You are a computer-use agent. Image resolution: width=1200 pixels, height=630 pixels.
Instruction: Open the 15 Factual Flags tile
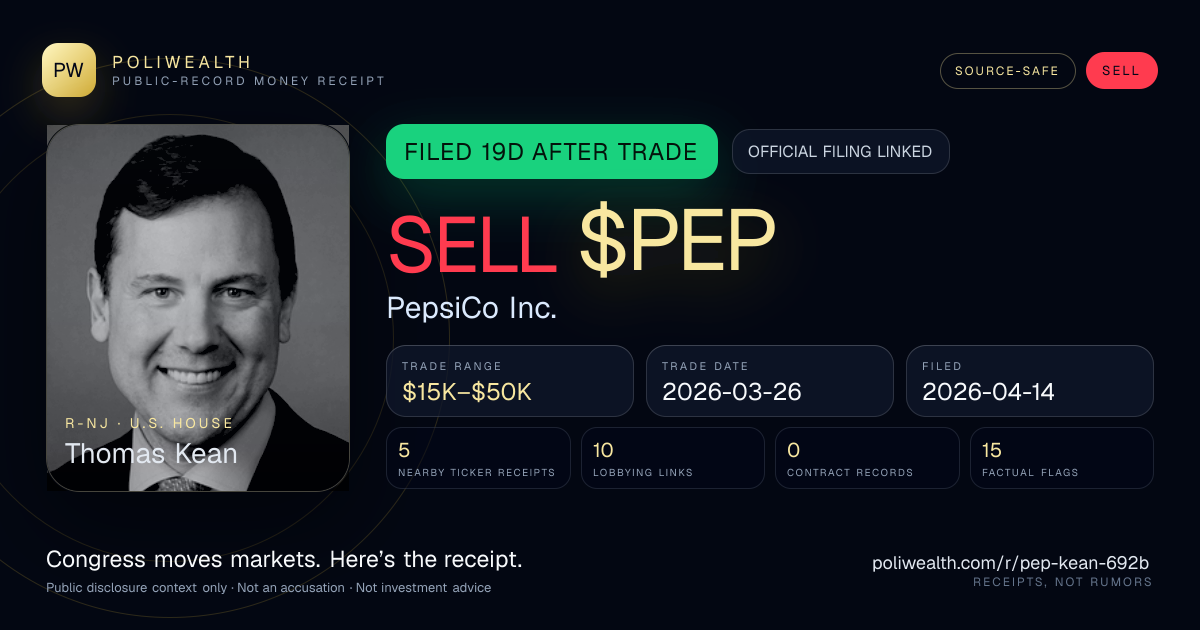1062,458
